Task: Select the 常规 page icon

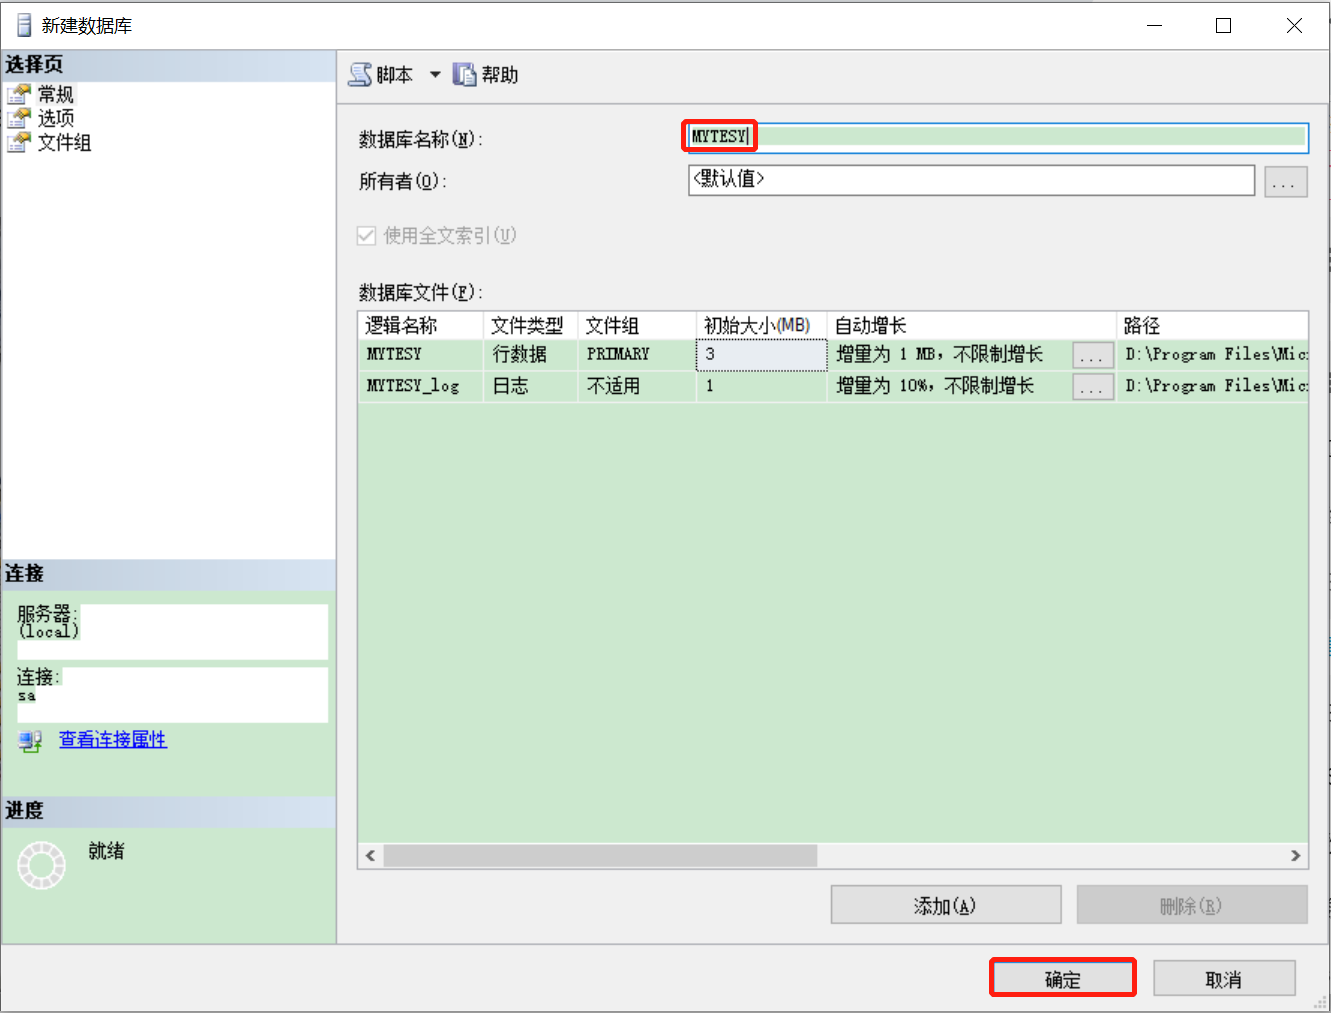Action: pyautogui.click(x=19, y=94)
